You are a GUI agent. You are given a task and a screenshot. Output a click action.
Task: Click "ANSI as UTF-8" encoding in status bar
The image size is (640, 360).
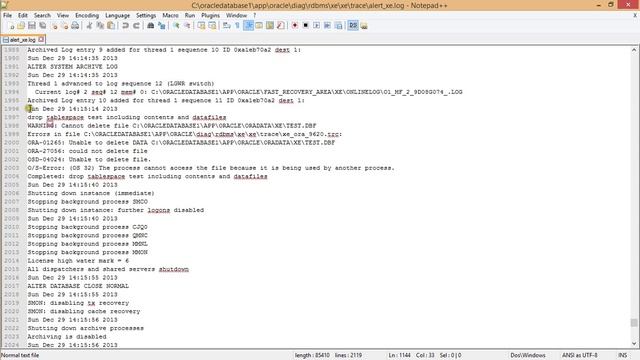click(x=580, y=356)
